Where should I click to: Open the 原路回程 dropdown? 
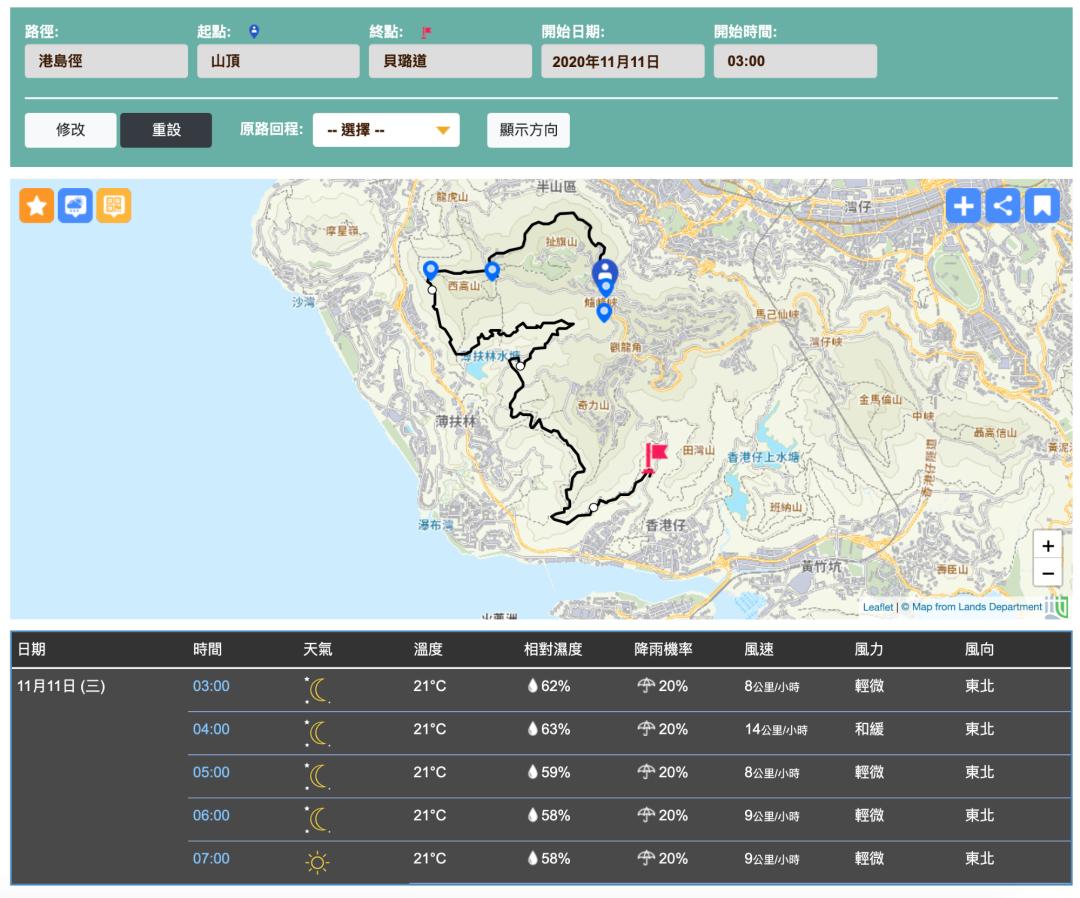point(386,130)
